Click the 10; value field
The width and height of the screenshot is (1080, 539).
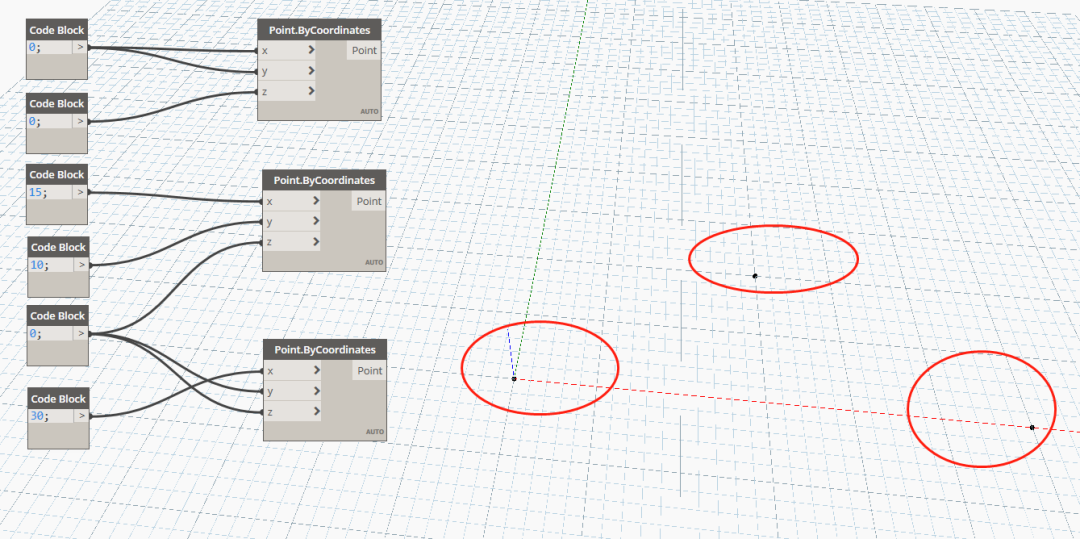[x=50, y=265]
